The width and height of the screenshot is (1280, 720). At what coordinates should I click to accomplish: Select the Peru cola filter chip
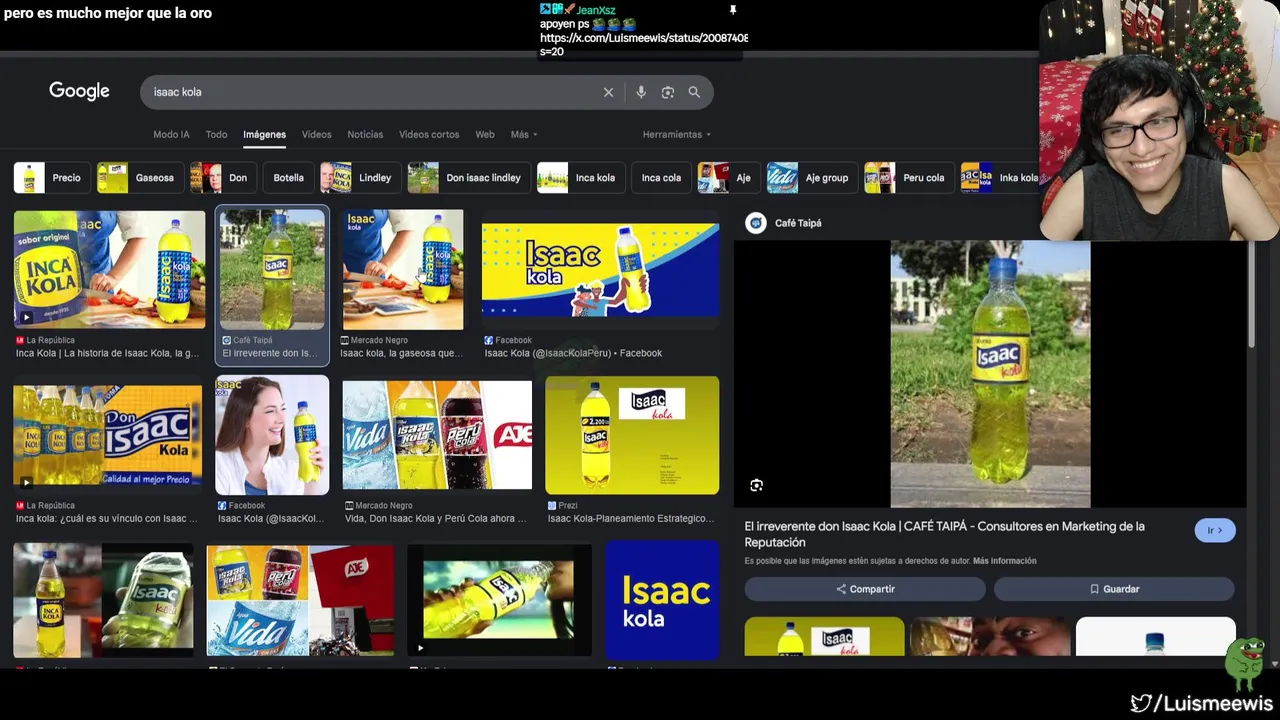click(x=908, y=178)
